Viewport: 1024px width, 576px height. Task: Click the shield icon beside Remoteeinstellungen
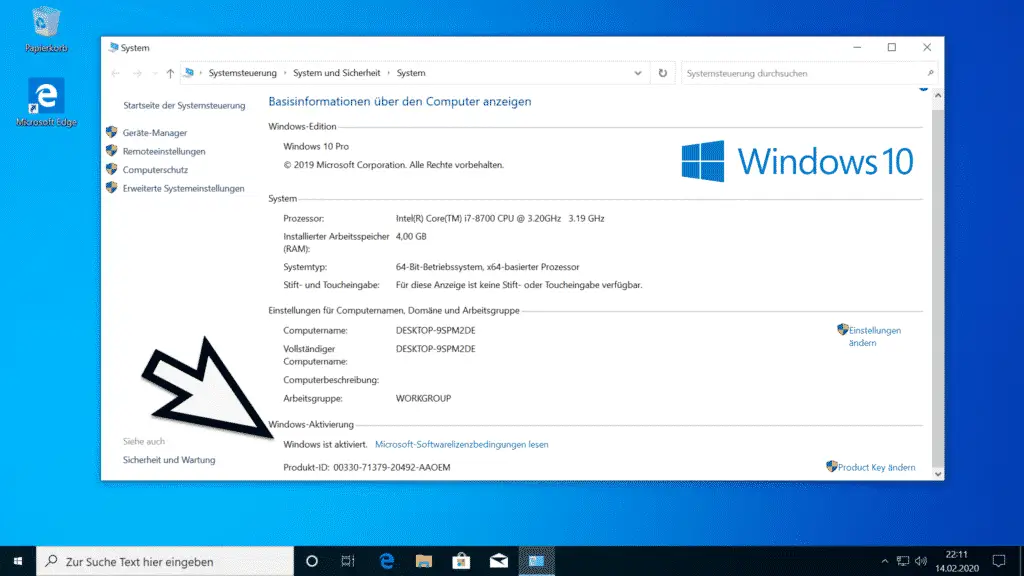tap(112, 150)
